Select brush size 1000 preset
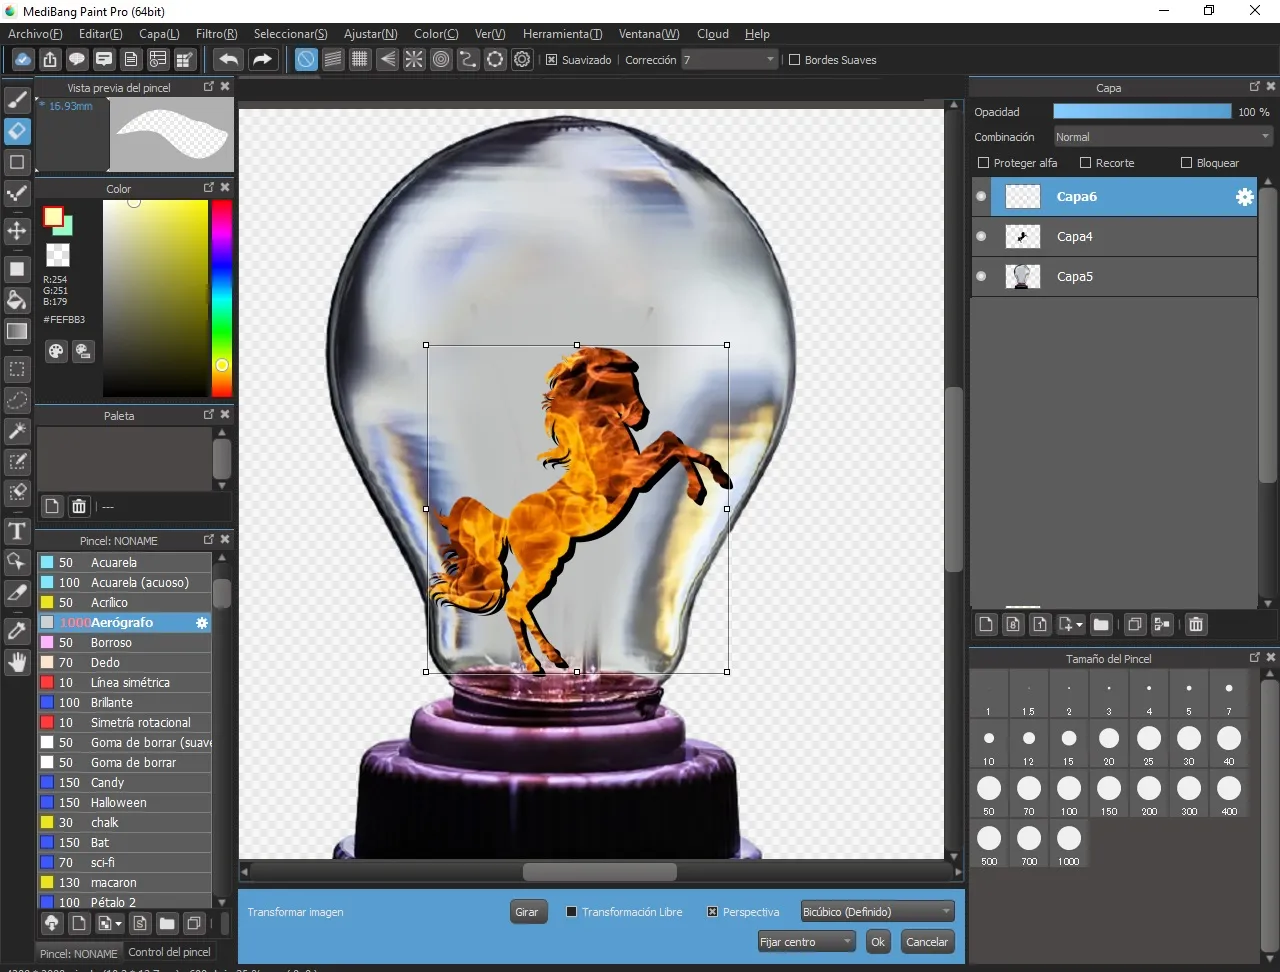1280x972 pixels. tap(1069, 845)
